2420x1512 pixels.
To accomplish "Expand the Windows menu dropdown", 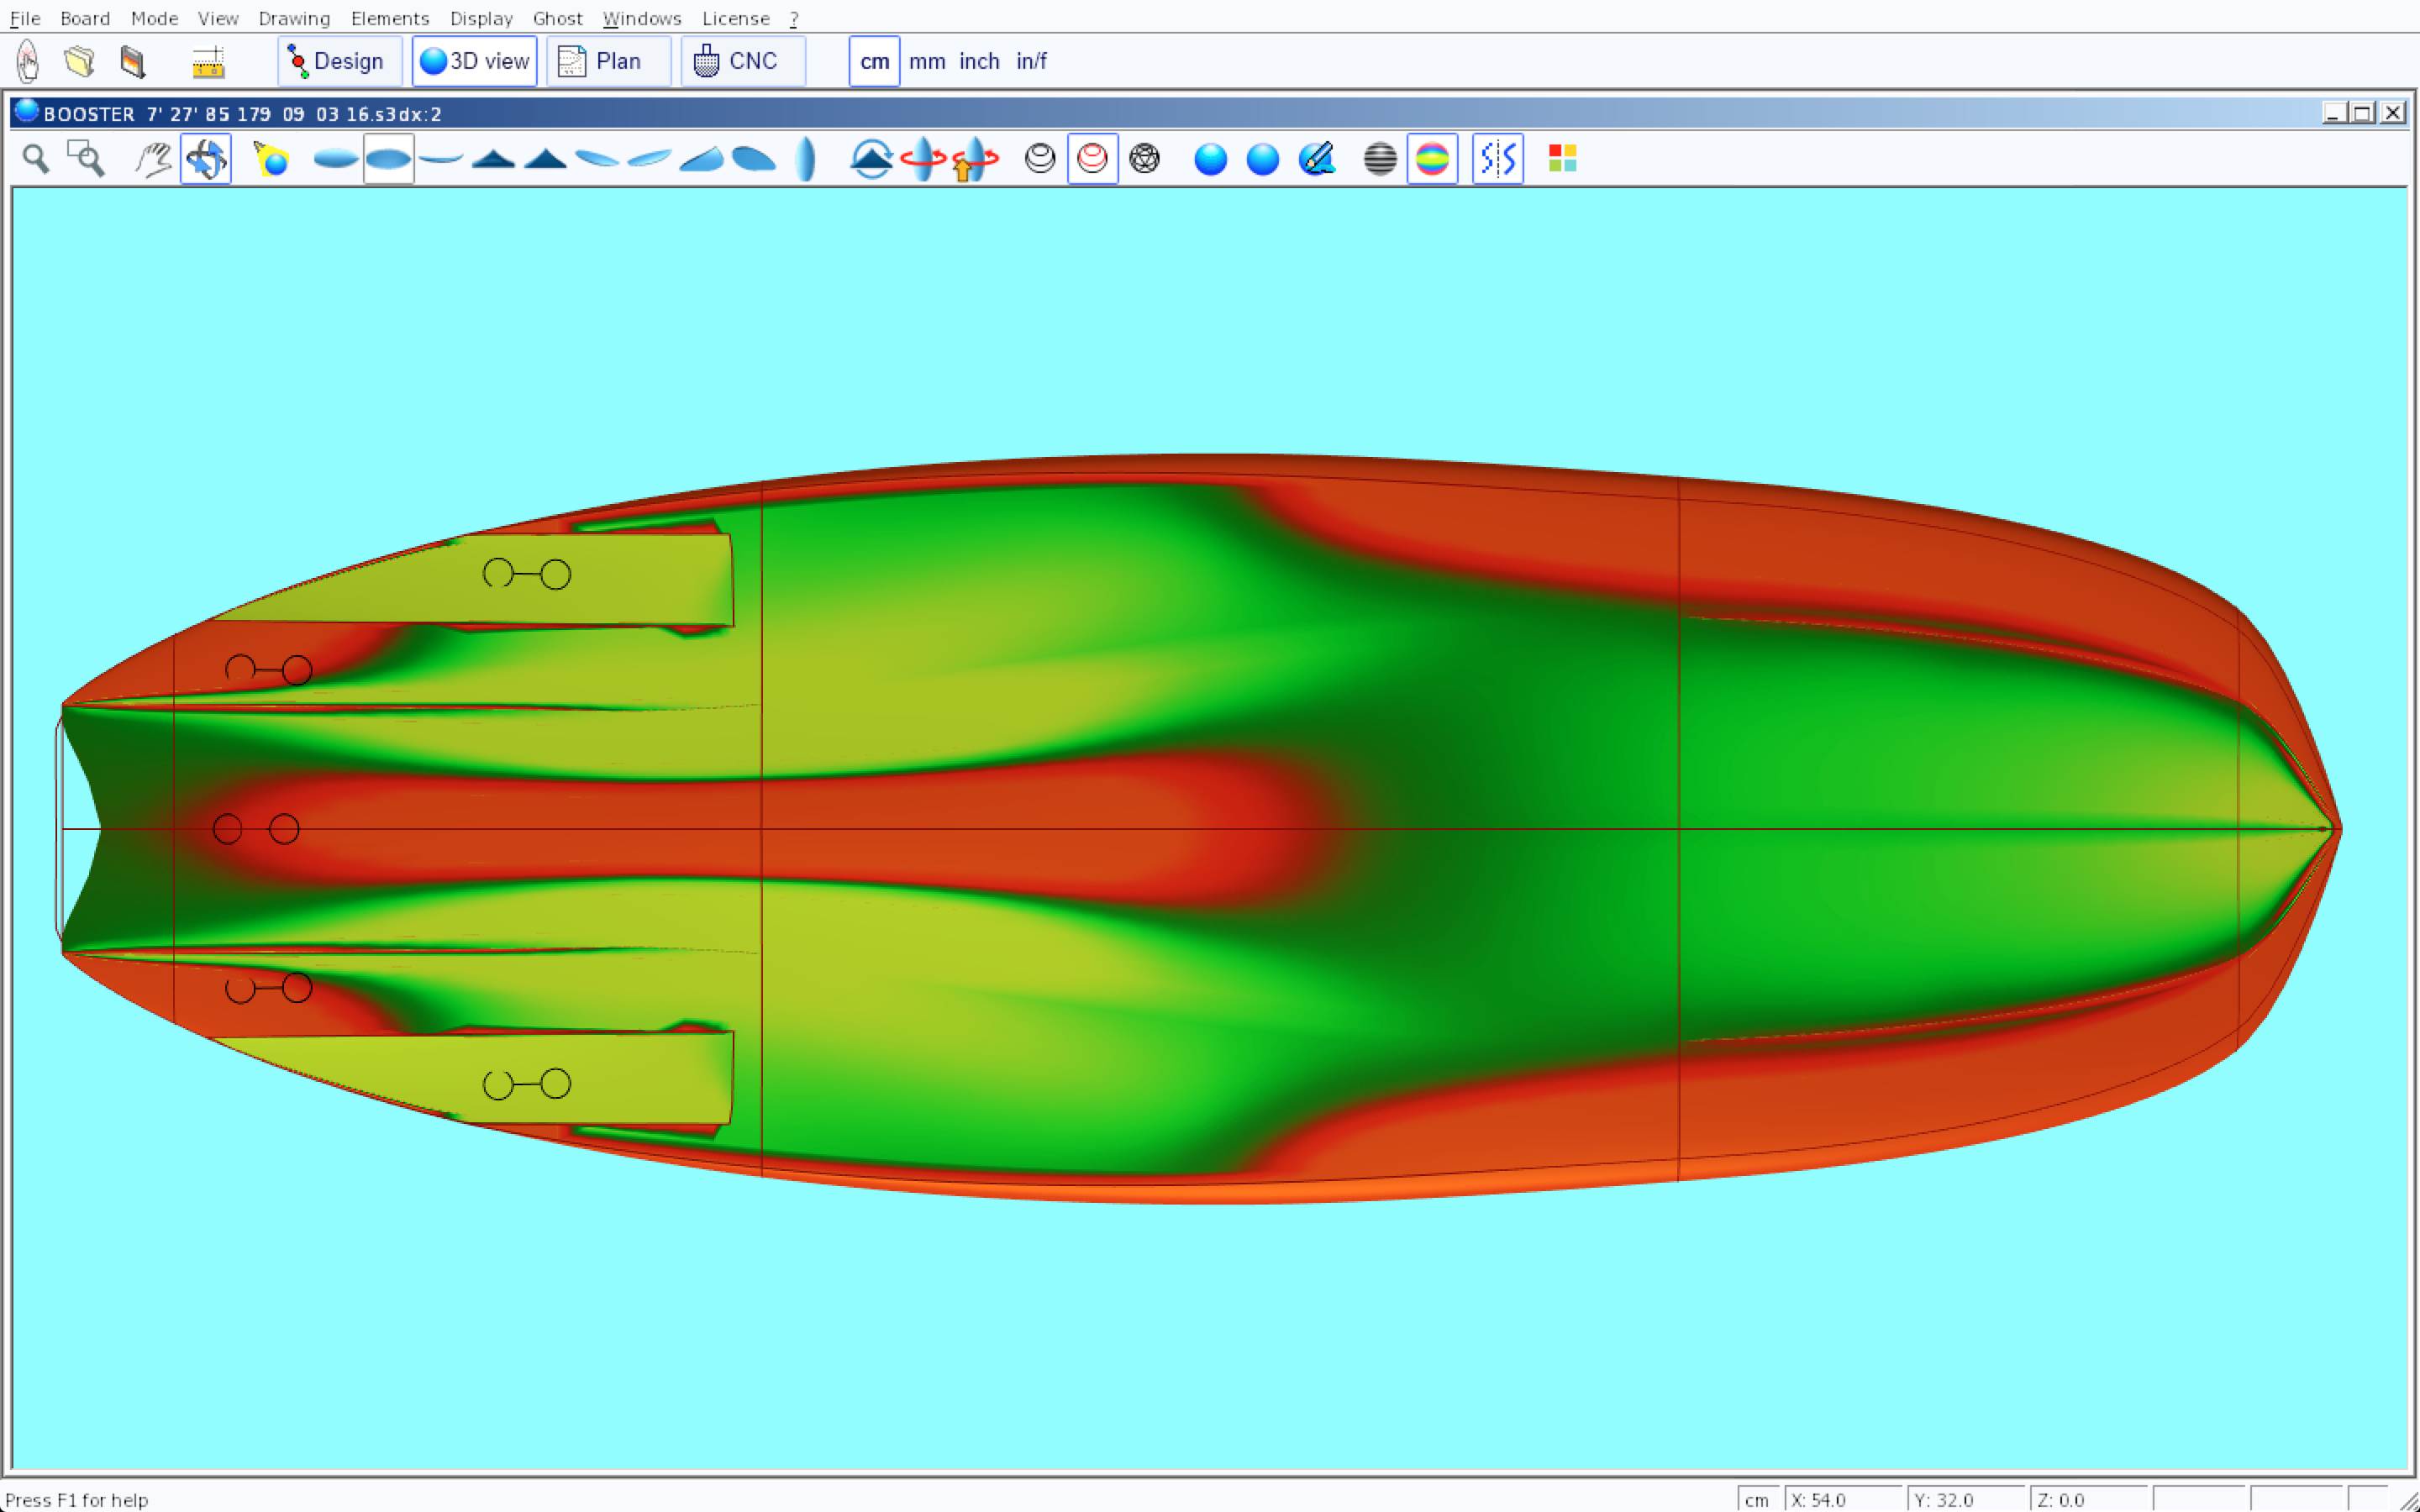I will (641, 18).
